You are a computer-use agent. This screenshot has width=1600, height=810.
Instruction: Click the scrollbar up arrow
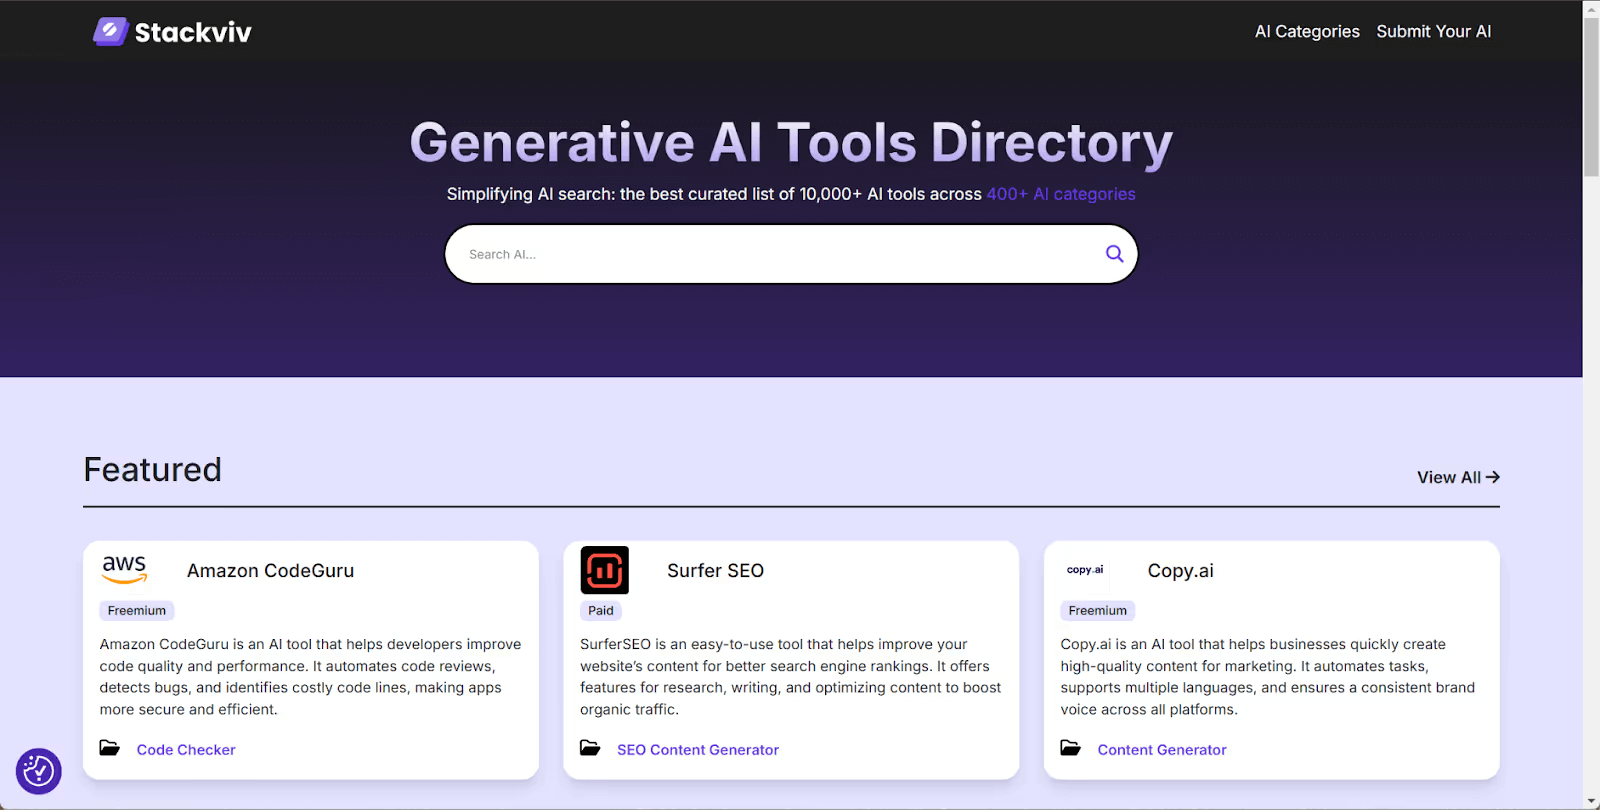tap(1591, 8)
